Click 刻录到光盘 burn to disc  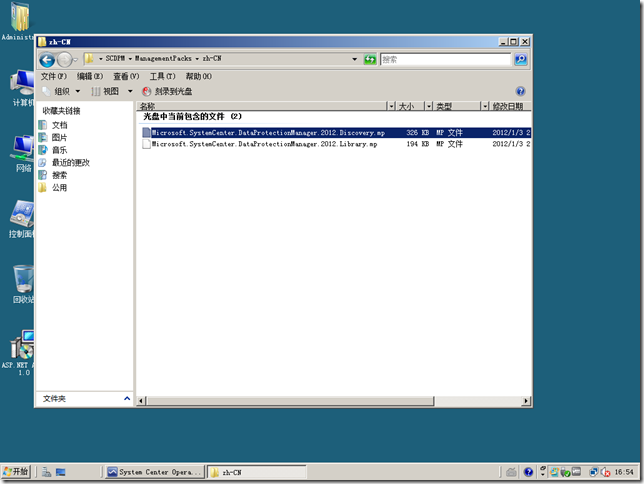point(168,91)
